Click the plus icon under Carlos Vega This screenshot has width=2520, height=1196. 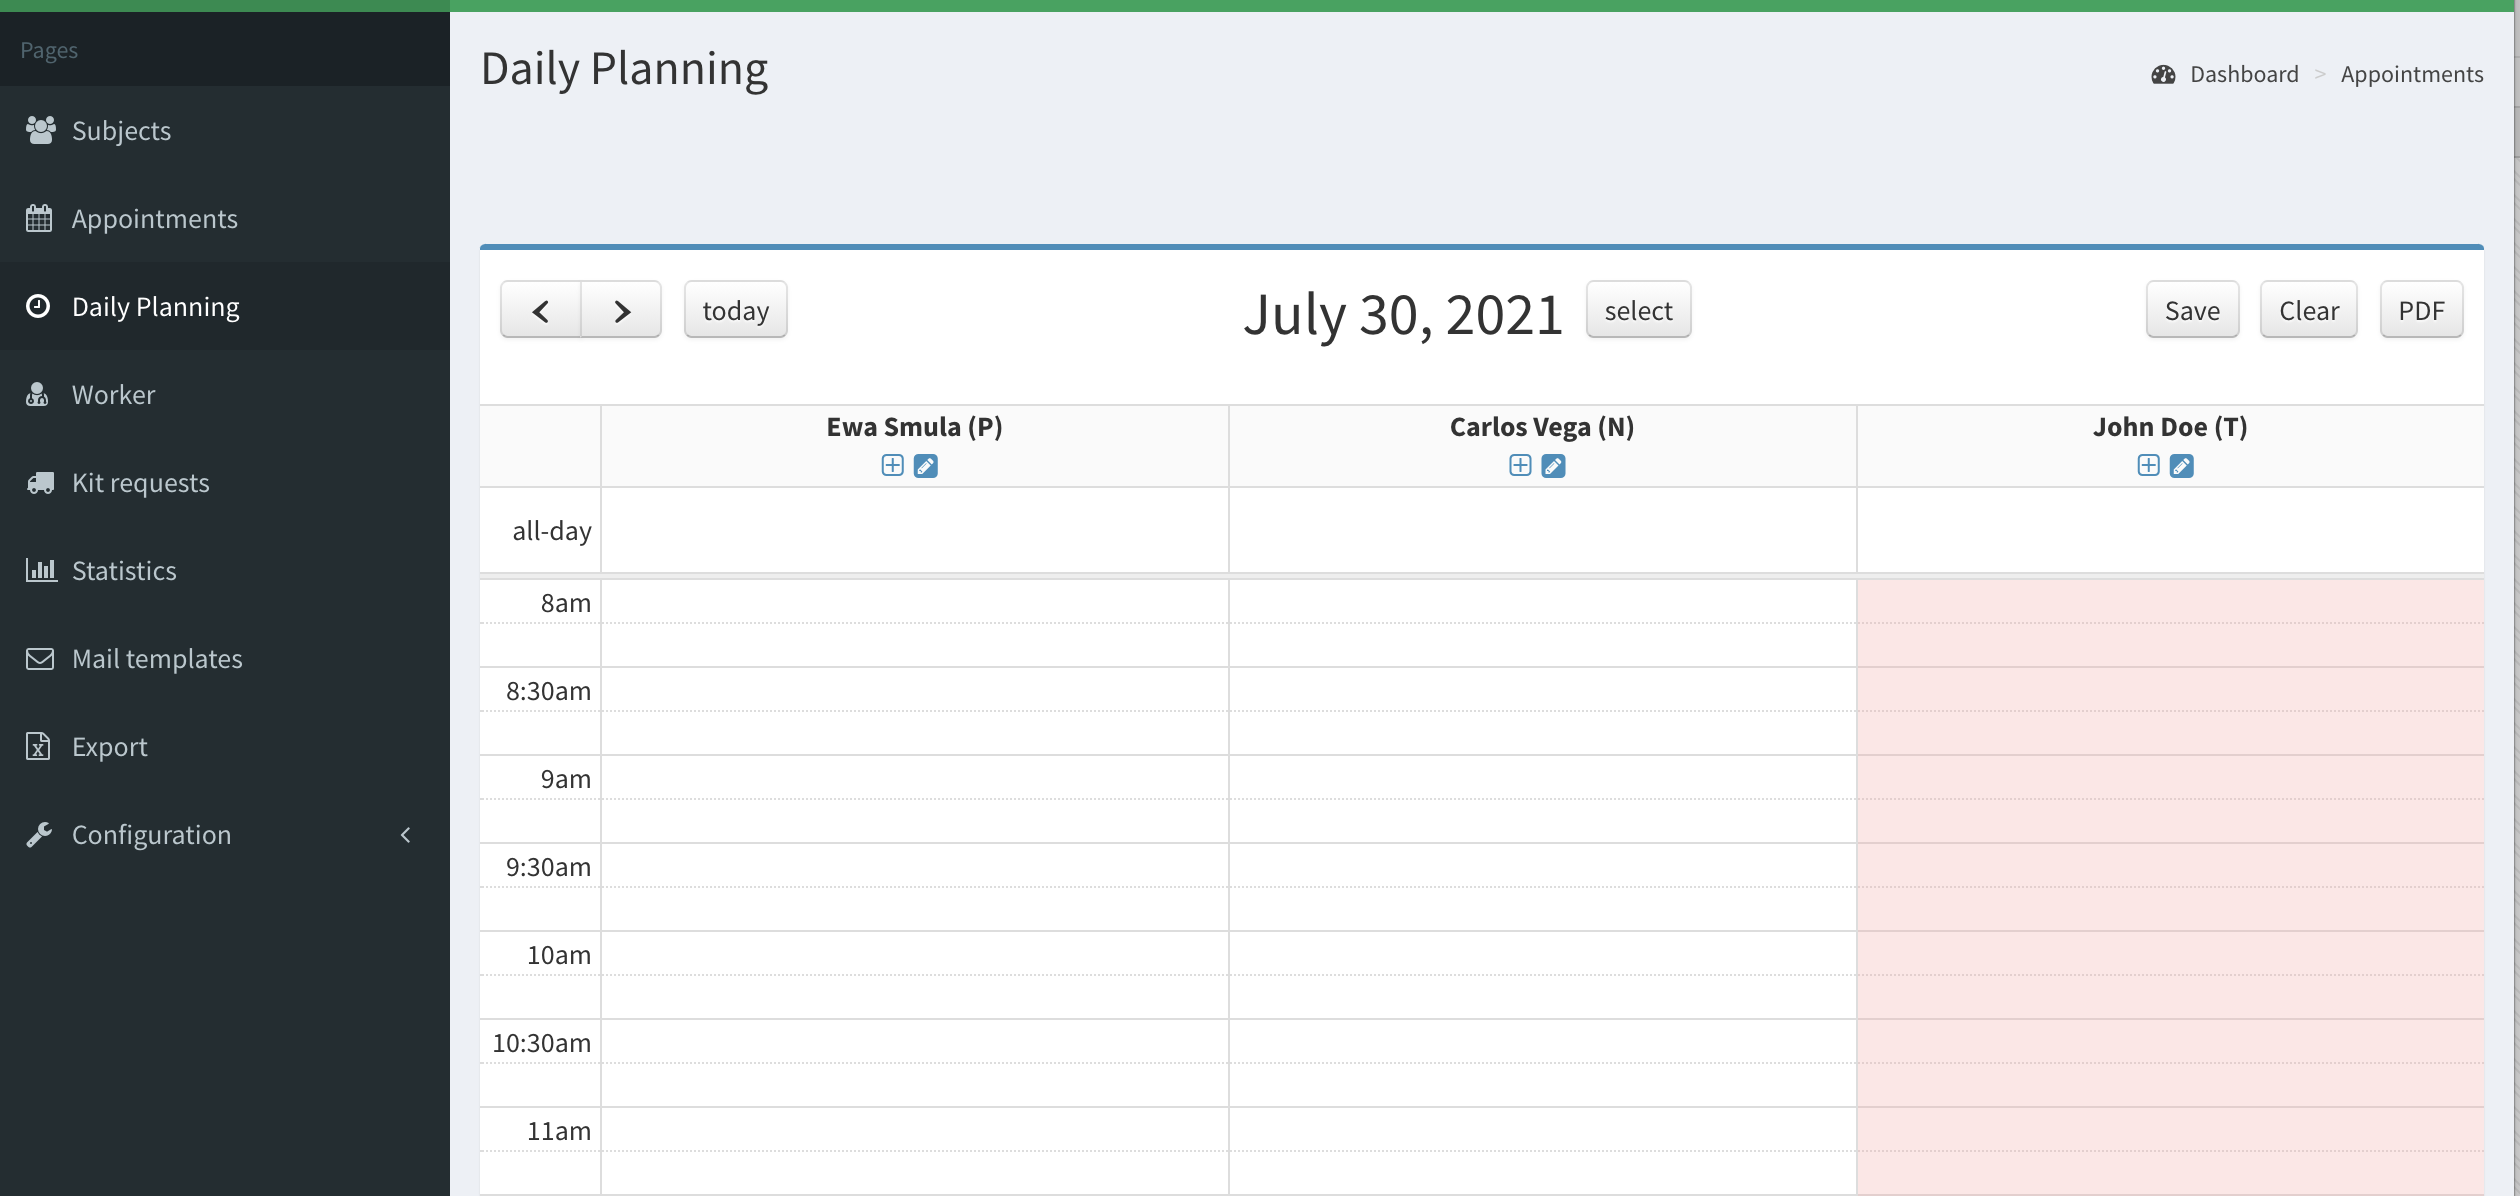pos(1520,465)
